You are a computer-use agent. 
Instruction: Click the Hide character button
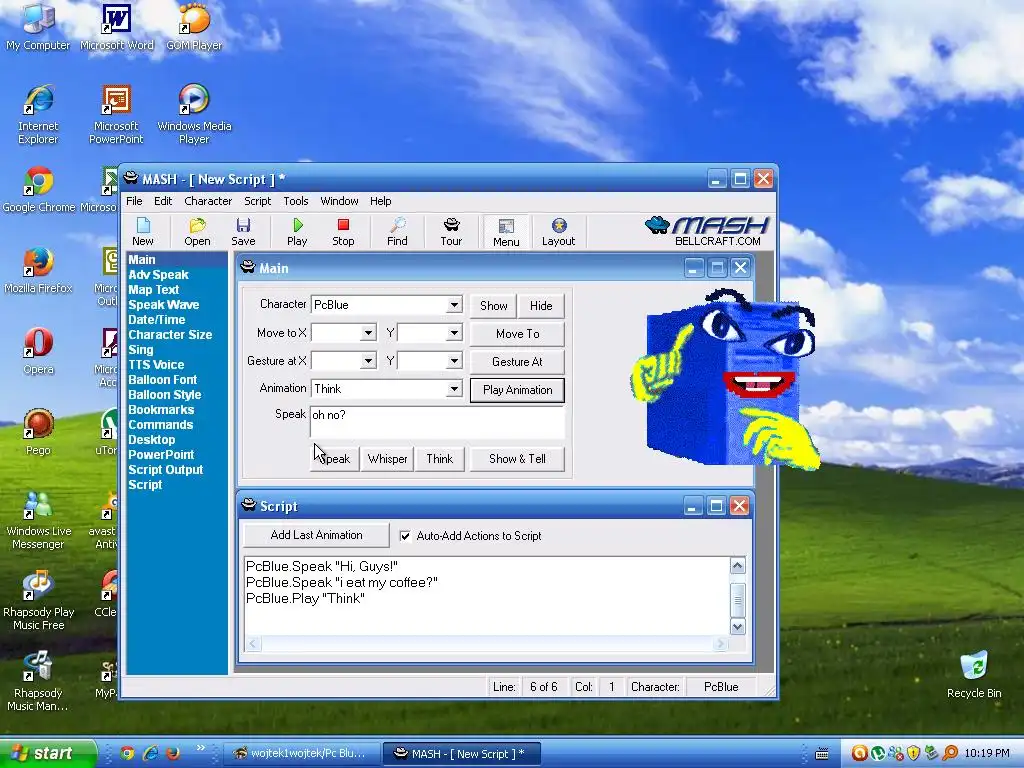click(x=541, y=306)
